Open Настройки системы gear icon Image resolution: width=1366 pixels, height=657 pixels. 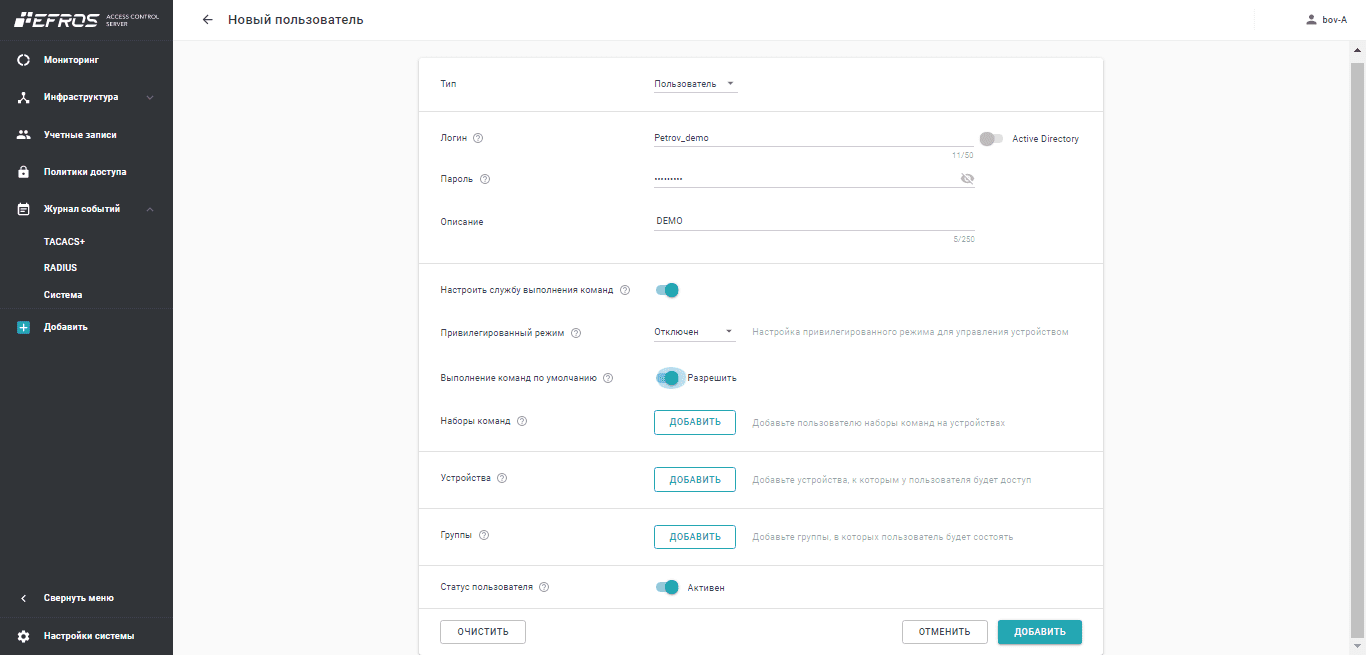[24, 636]
